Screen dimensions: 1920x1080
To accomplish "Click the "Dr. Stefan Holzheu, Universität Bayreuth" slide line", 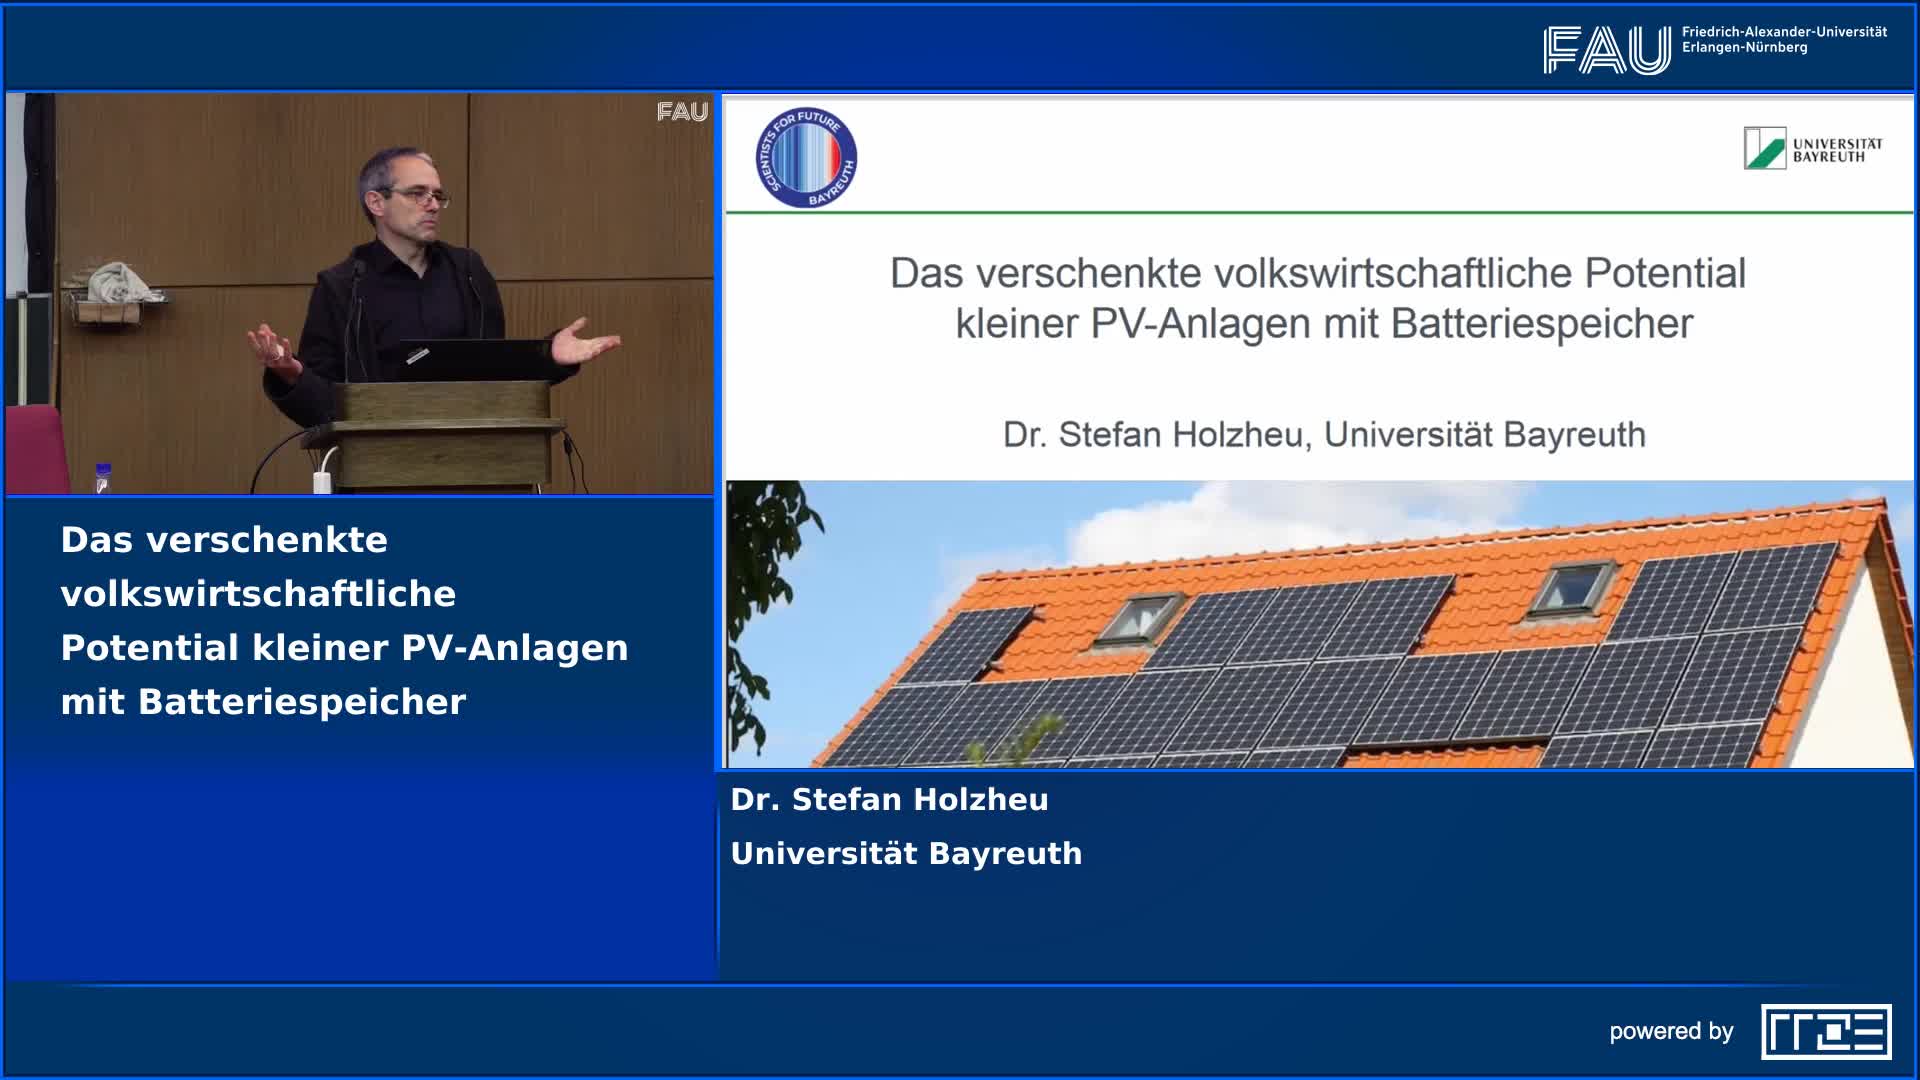I will 1324,435.
